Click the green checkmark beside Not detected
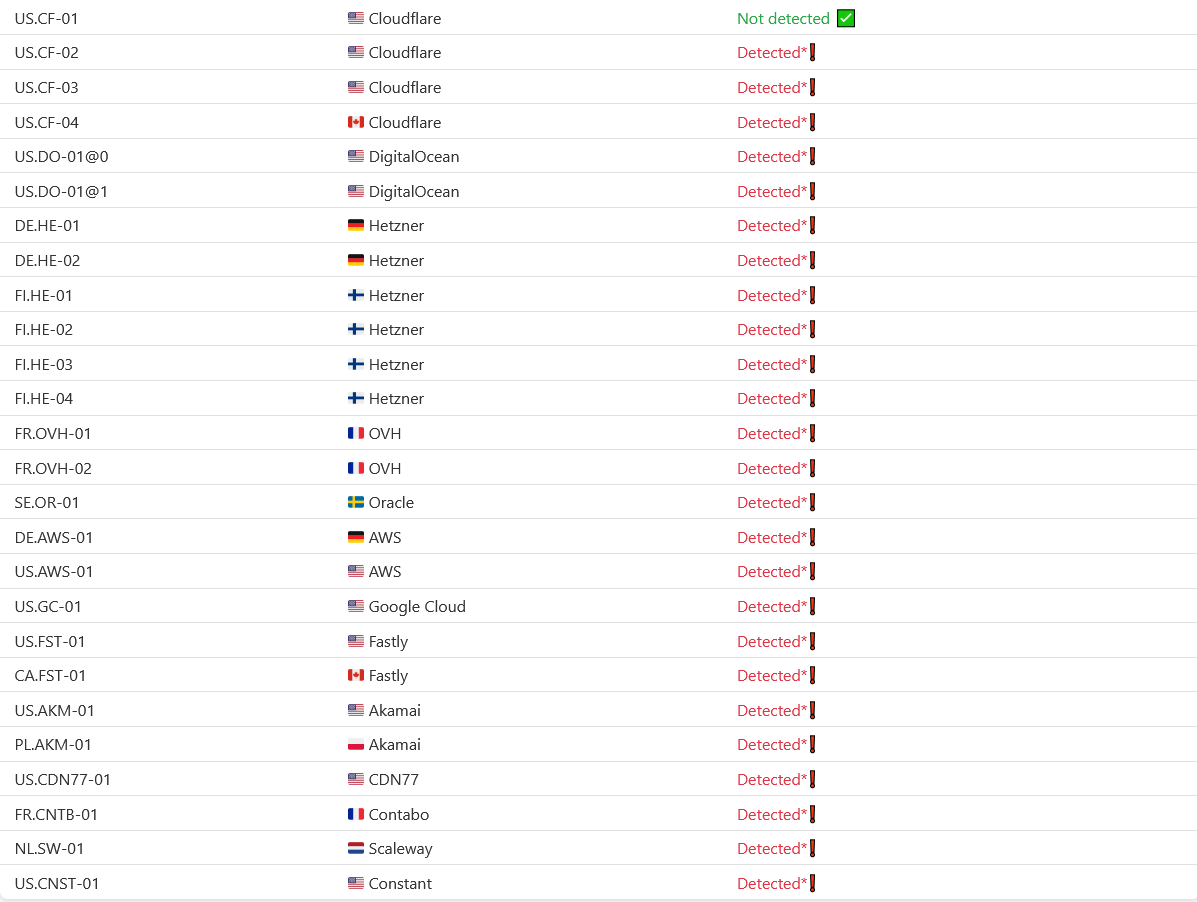This screenshot has height=902, width=1197. tap(846, 18)
